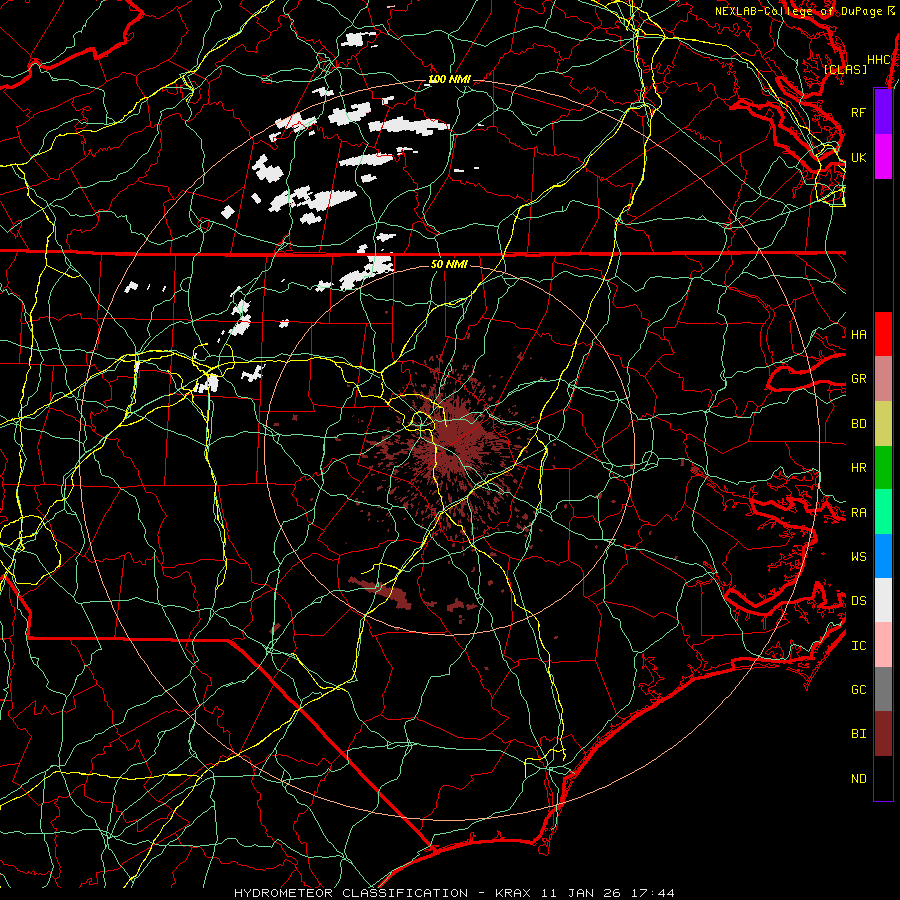900x900 pixels.
Task: Click the HR green legend swatch
Action: (883, 467)
